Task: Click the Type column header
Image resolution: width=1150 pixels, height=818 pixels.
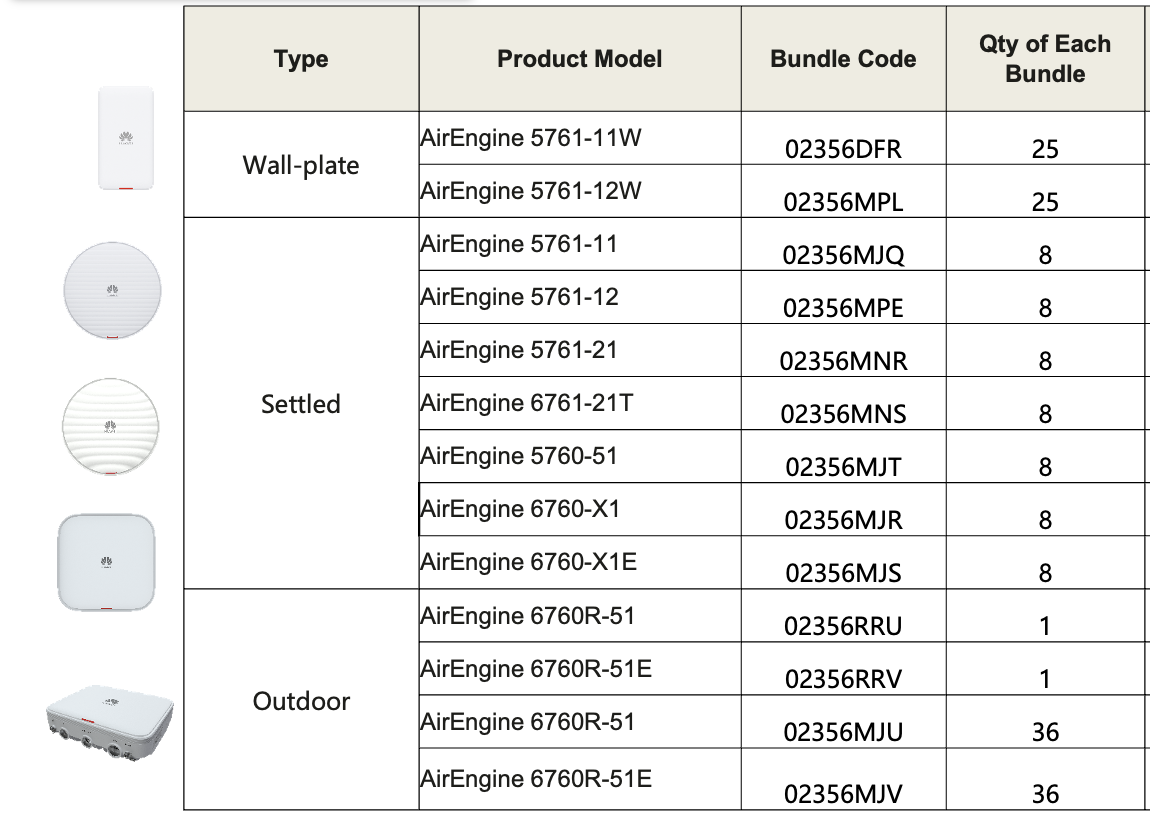Action: [301, 59]
